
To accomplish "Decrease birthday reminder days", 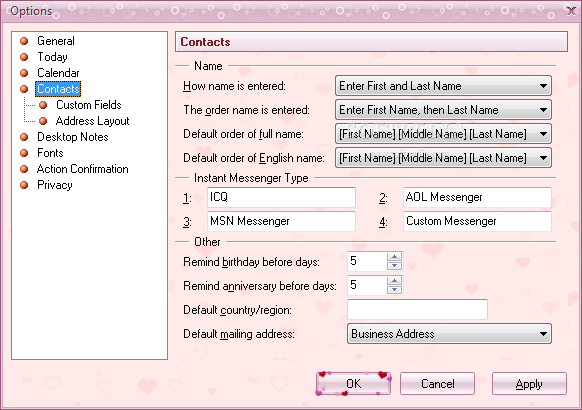I will [x=394, y=266].
